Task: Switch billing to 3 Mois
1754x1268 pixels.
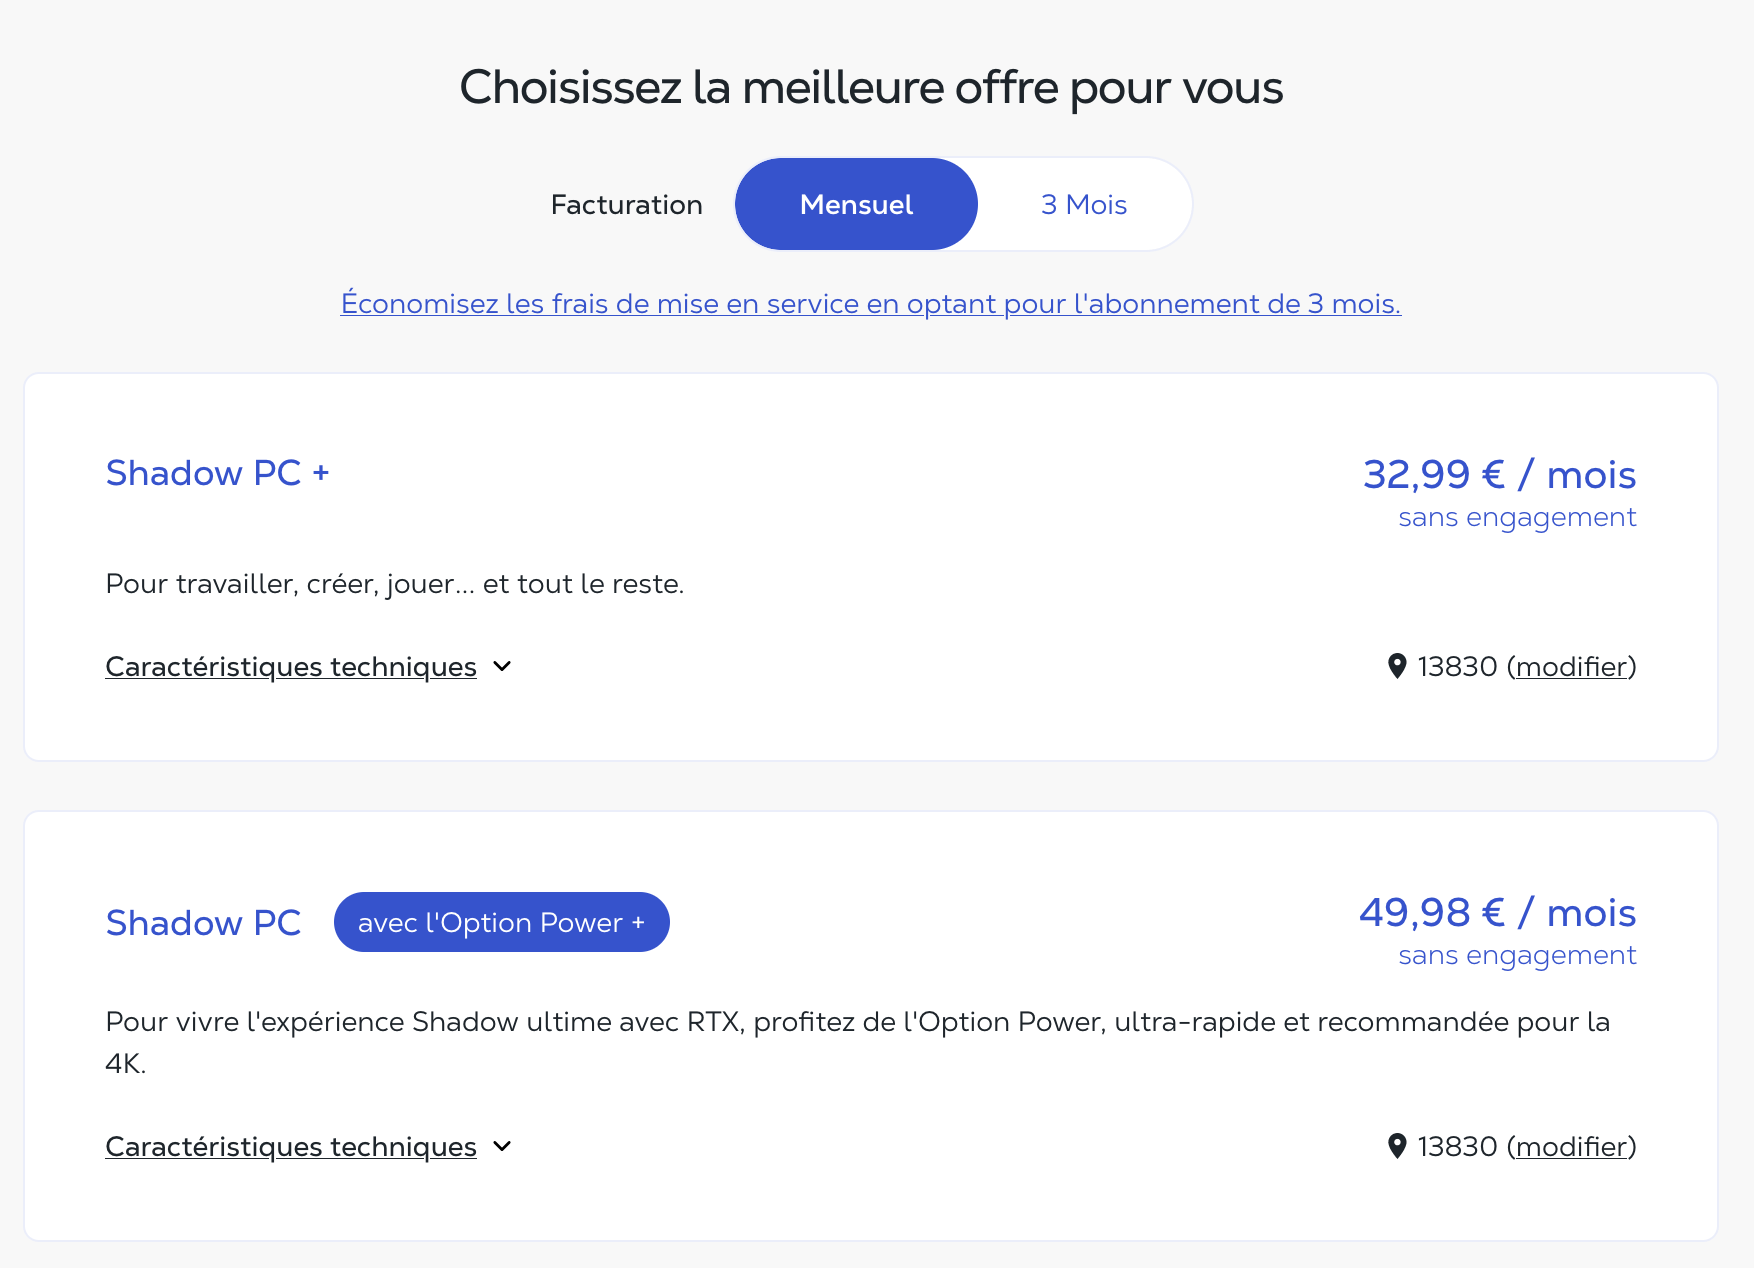Action: [1084, 204]
